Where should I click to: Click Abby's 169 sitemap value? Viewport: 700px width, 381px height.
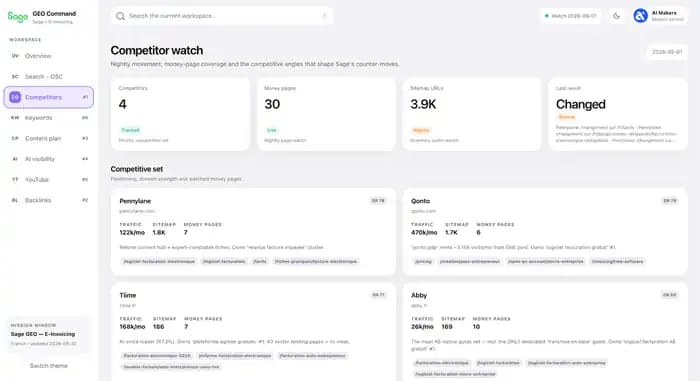click(x=447, y=327)
